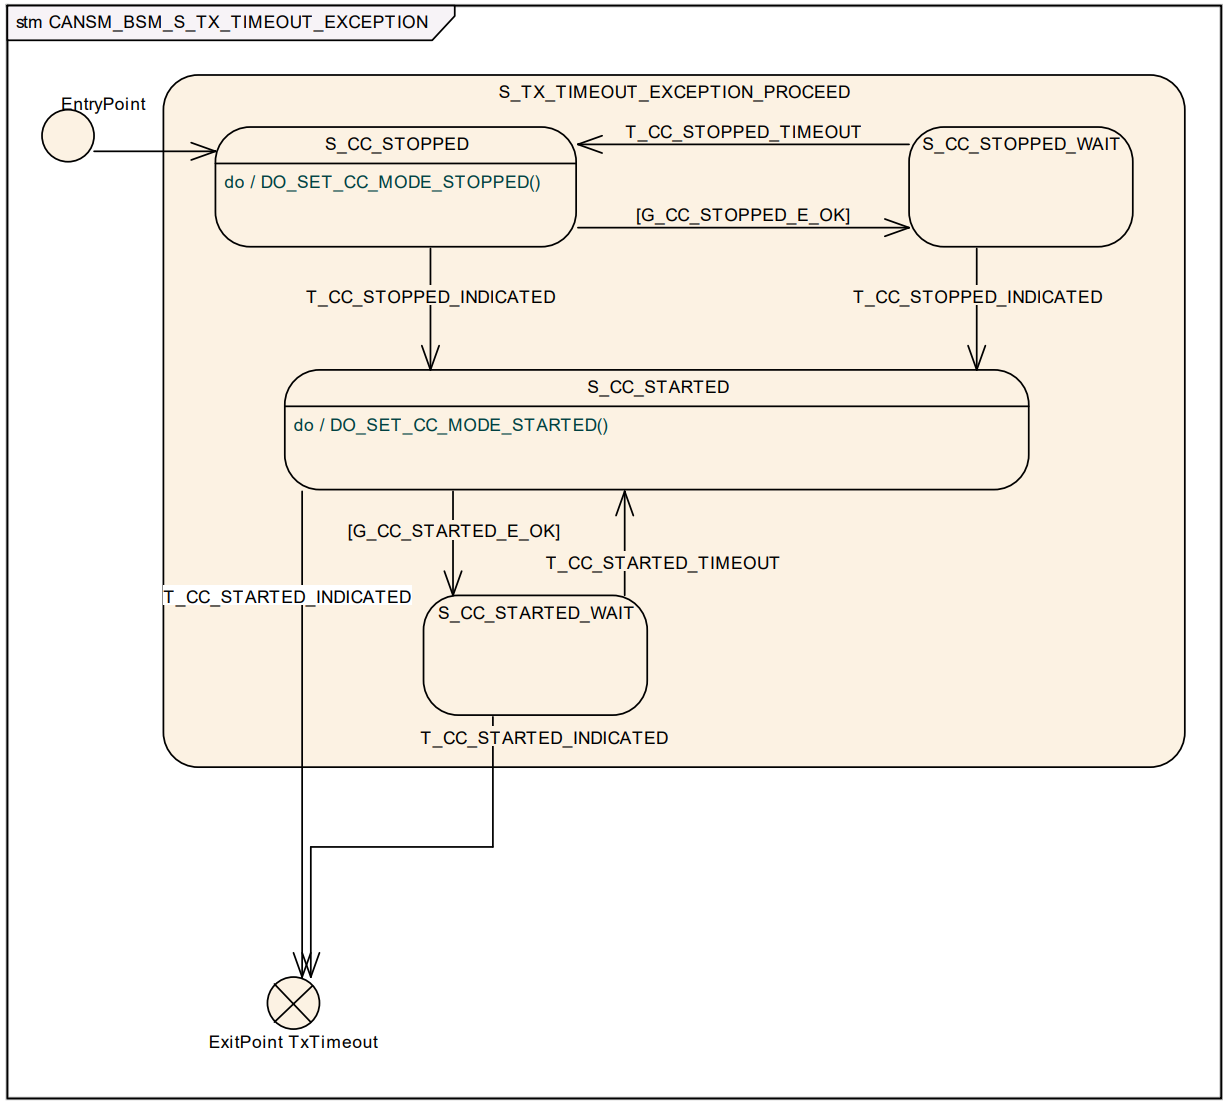Screen dimensions: 1229x1109
Task: Select the S_CC_STOPPED_WAIT state box
Action: click(x=1021, y=185)
